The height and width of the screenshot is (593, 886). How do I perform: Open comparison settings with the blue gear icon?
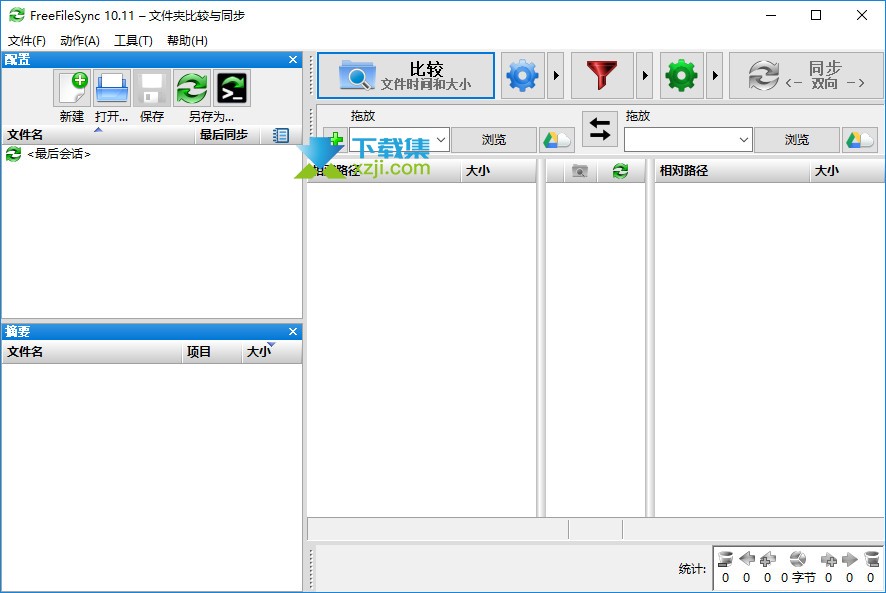click(523, 76)
